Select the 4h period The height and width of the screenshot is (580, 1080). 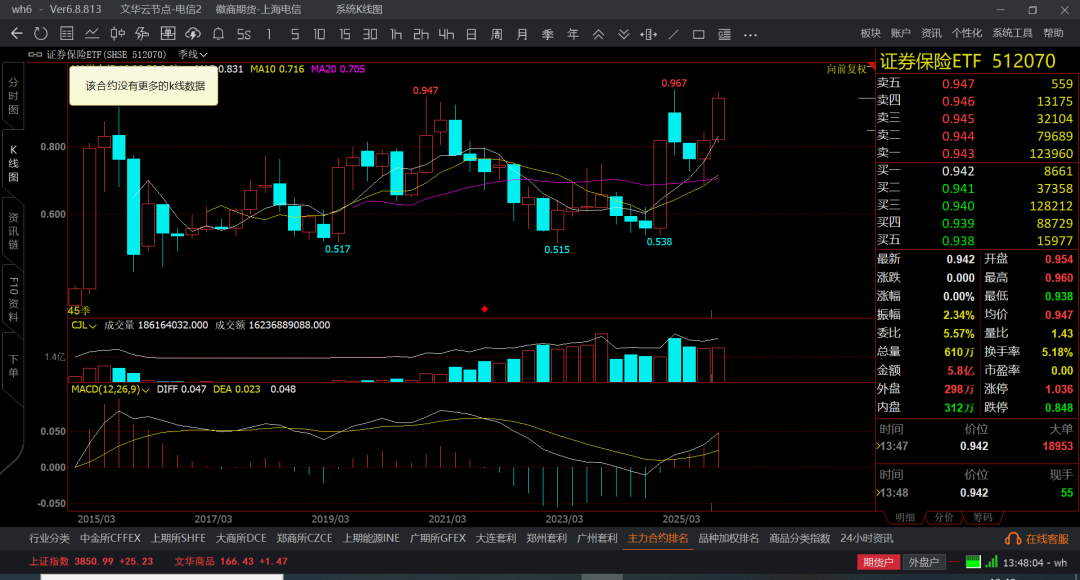pos(446,34)
